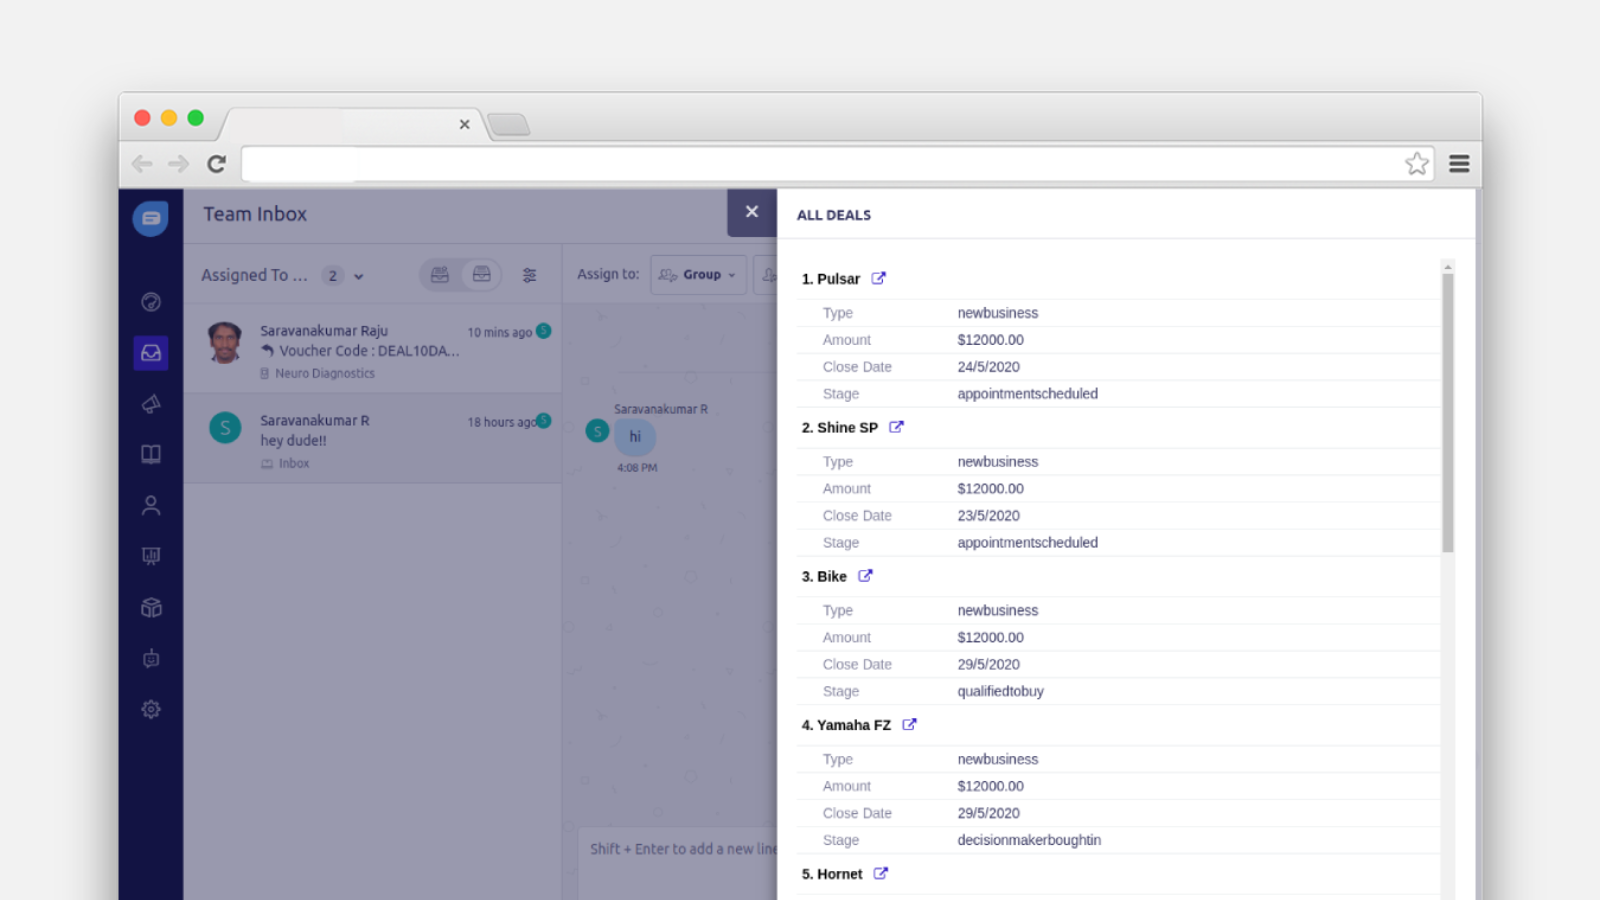This screenshot has height=900, width=1600.
Task: Open external link icon beside Bike deal
Action: point(865,576)
